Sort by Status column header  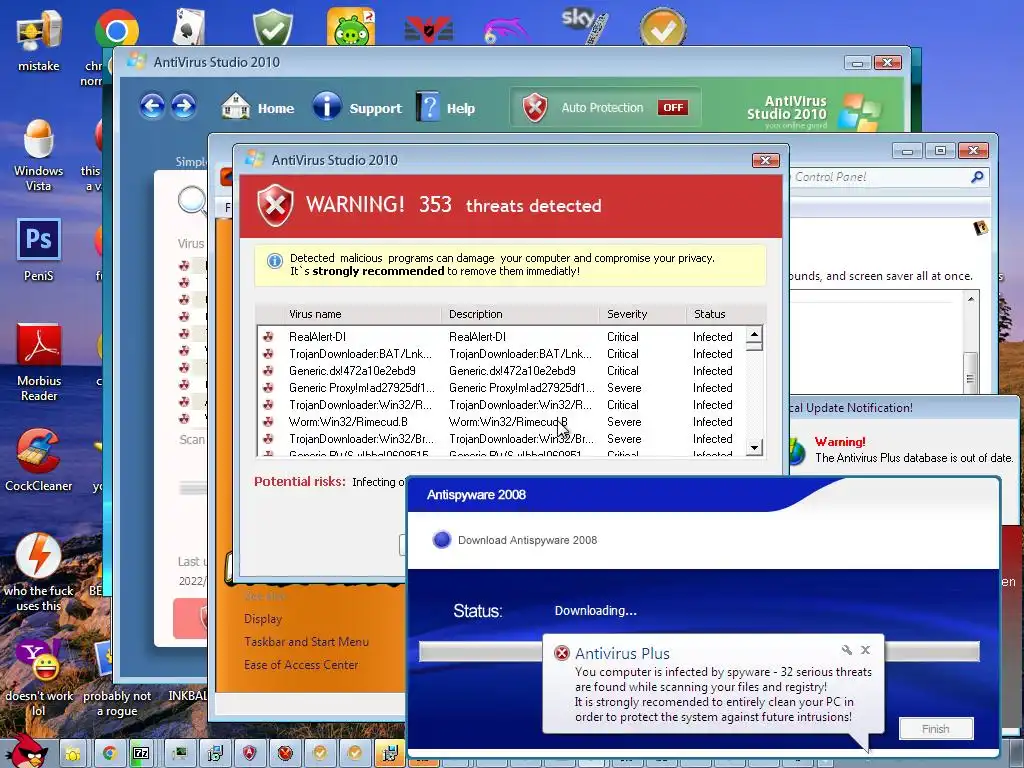point(725,314)
